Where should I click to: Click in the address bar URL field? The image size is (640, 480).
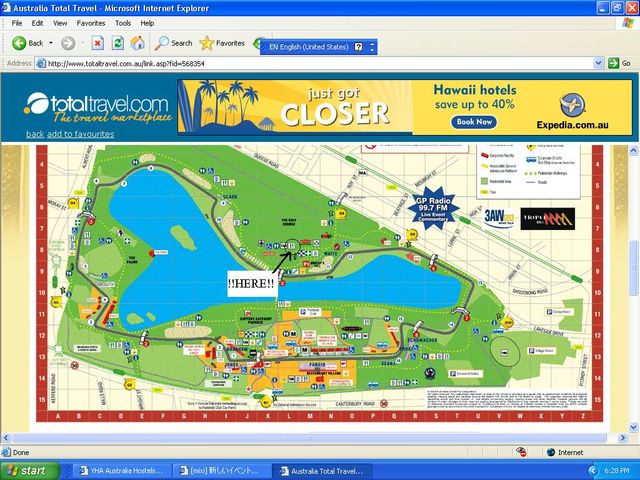point(300,63)
